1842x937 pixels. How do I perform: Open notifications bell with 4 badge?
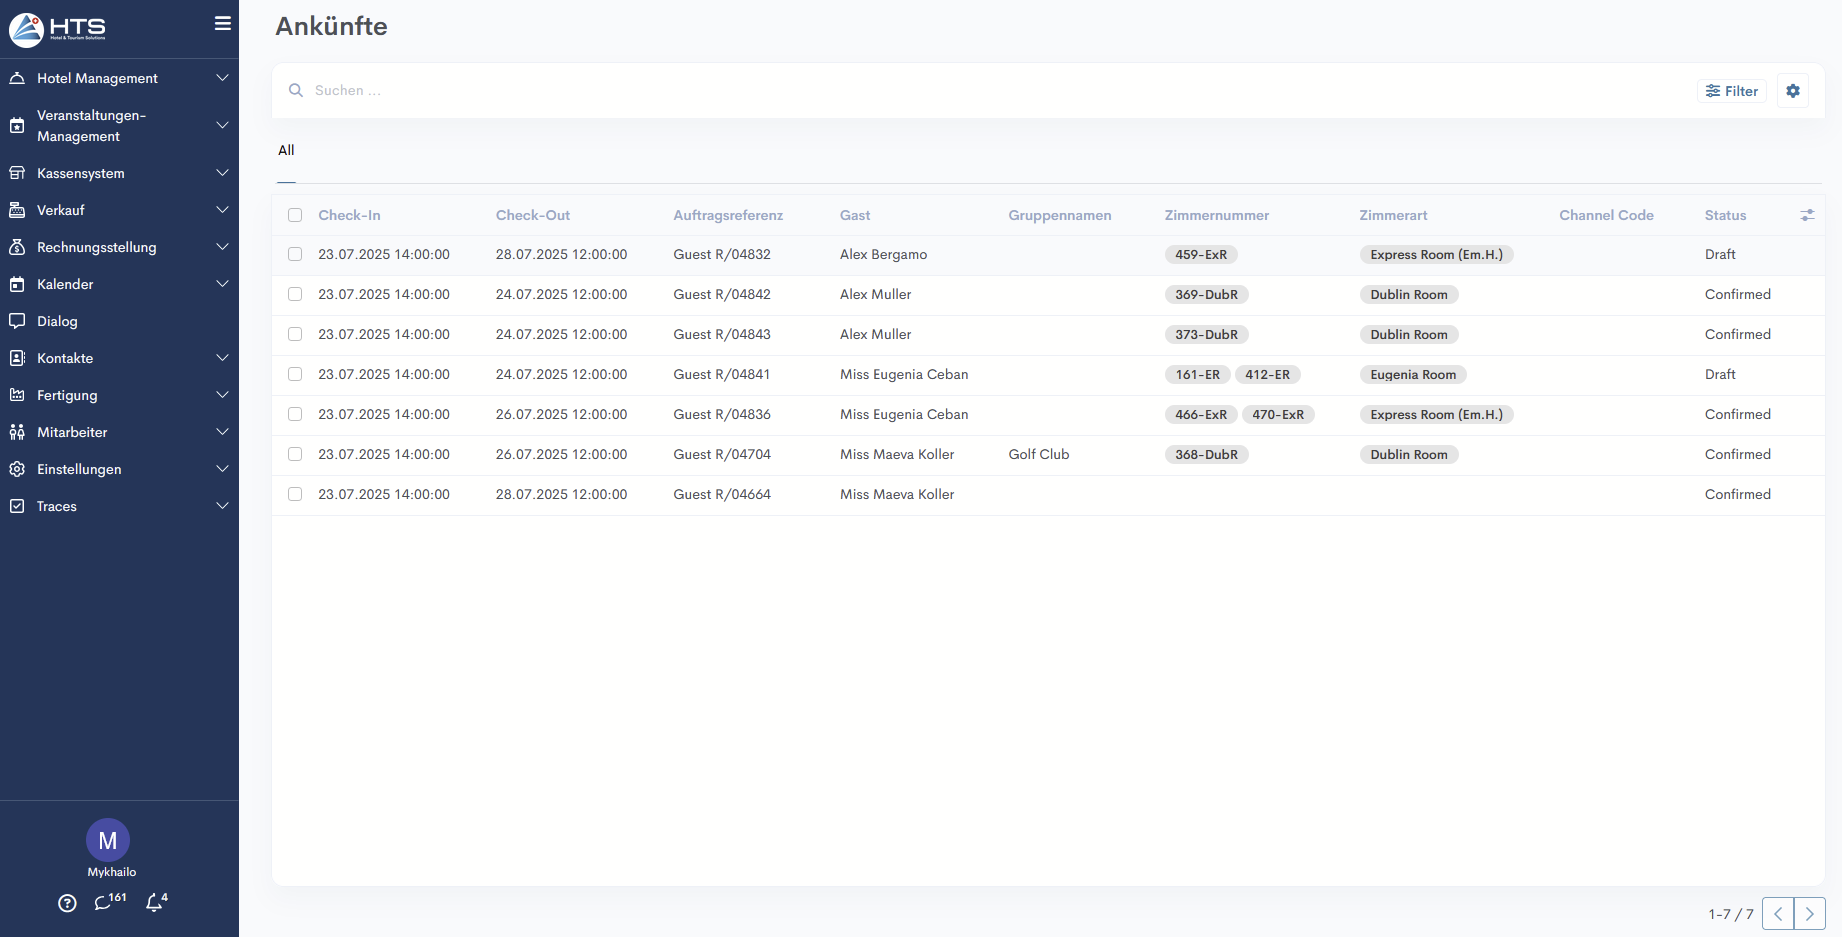155,902
